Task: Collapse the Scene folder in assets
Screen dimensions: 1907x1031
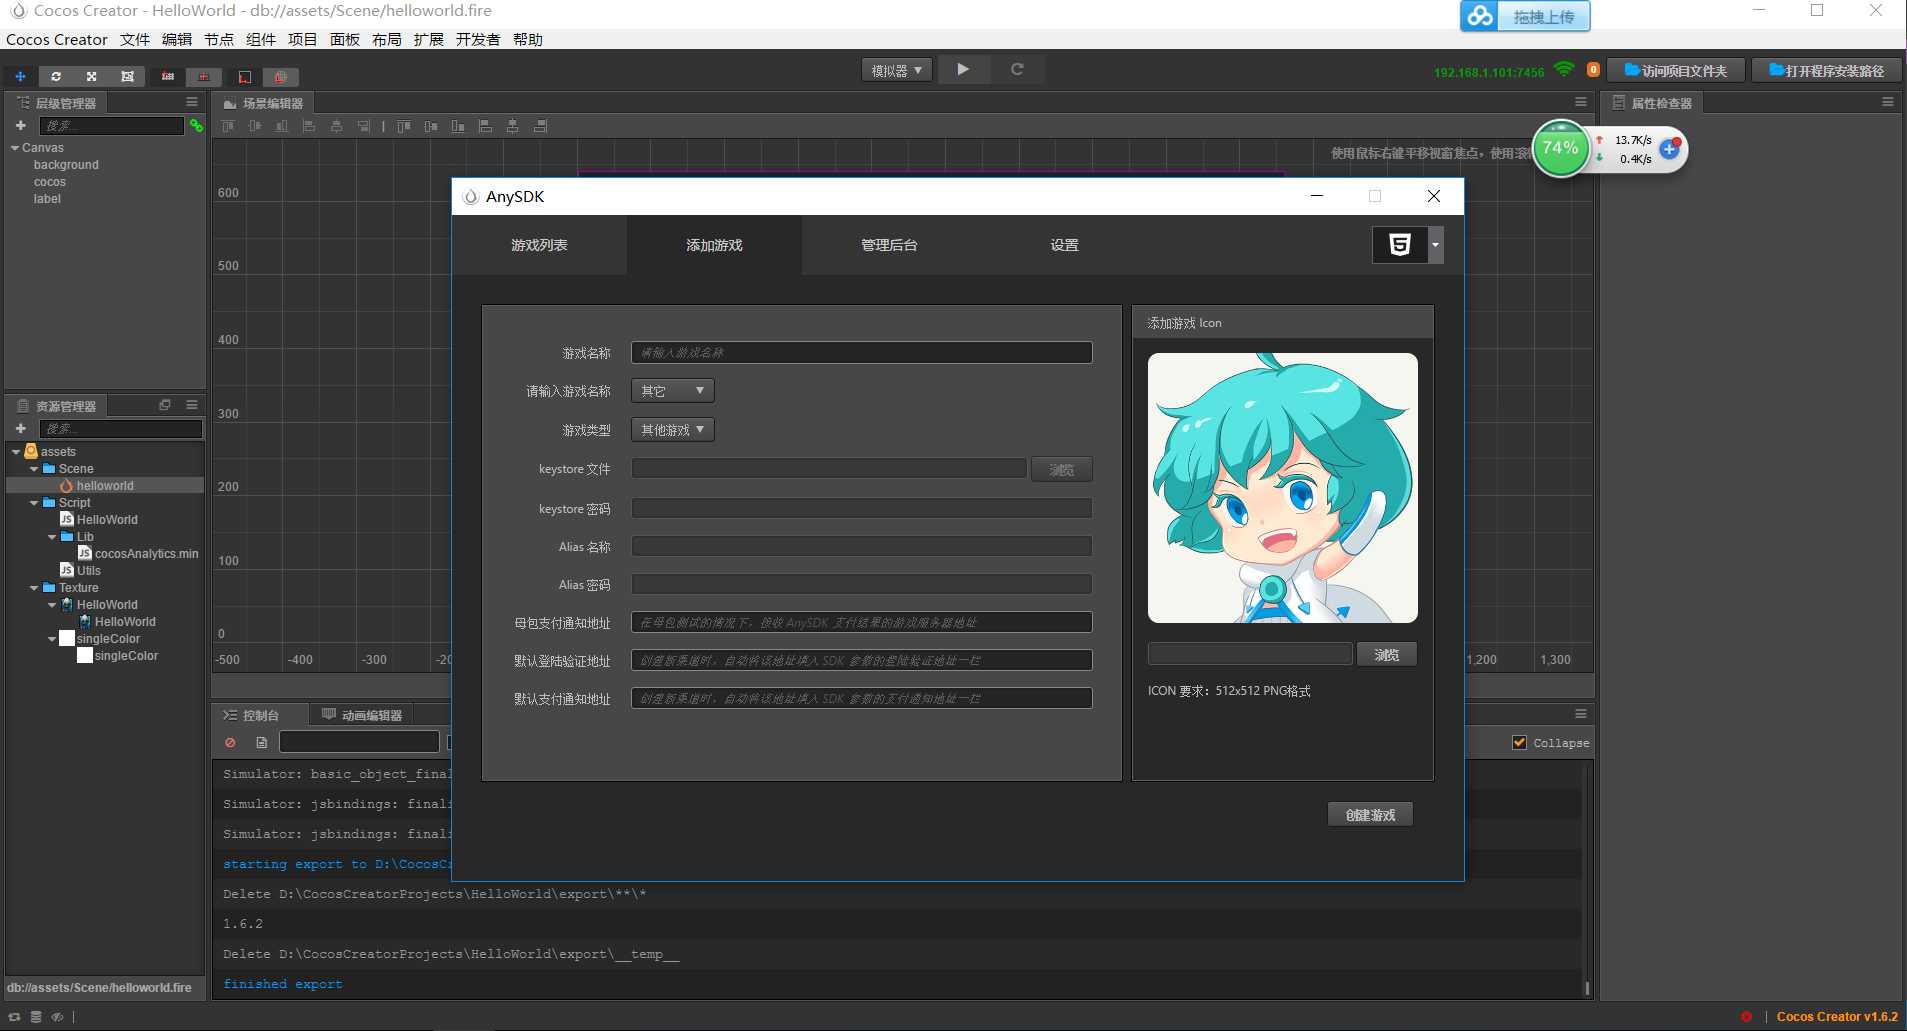Action: coord(34,469)
